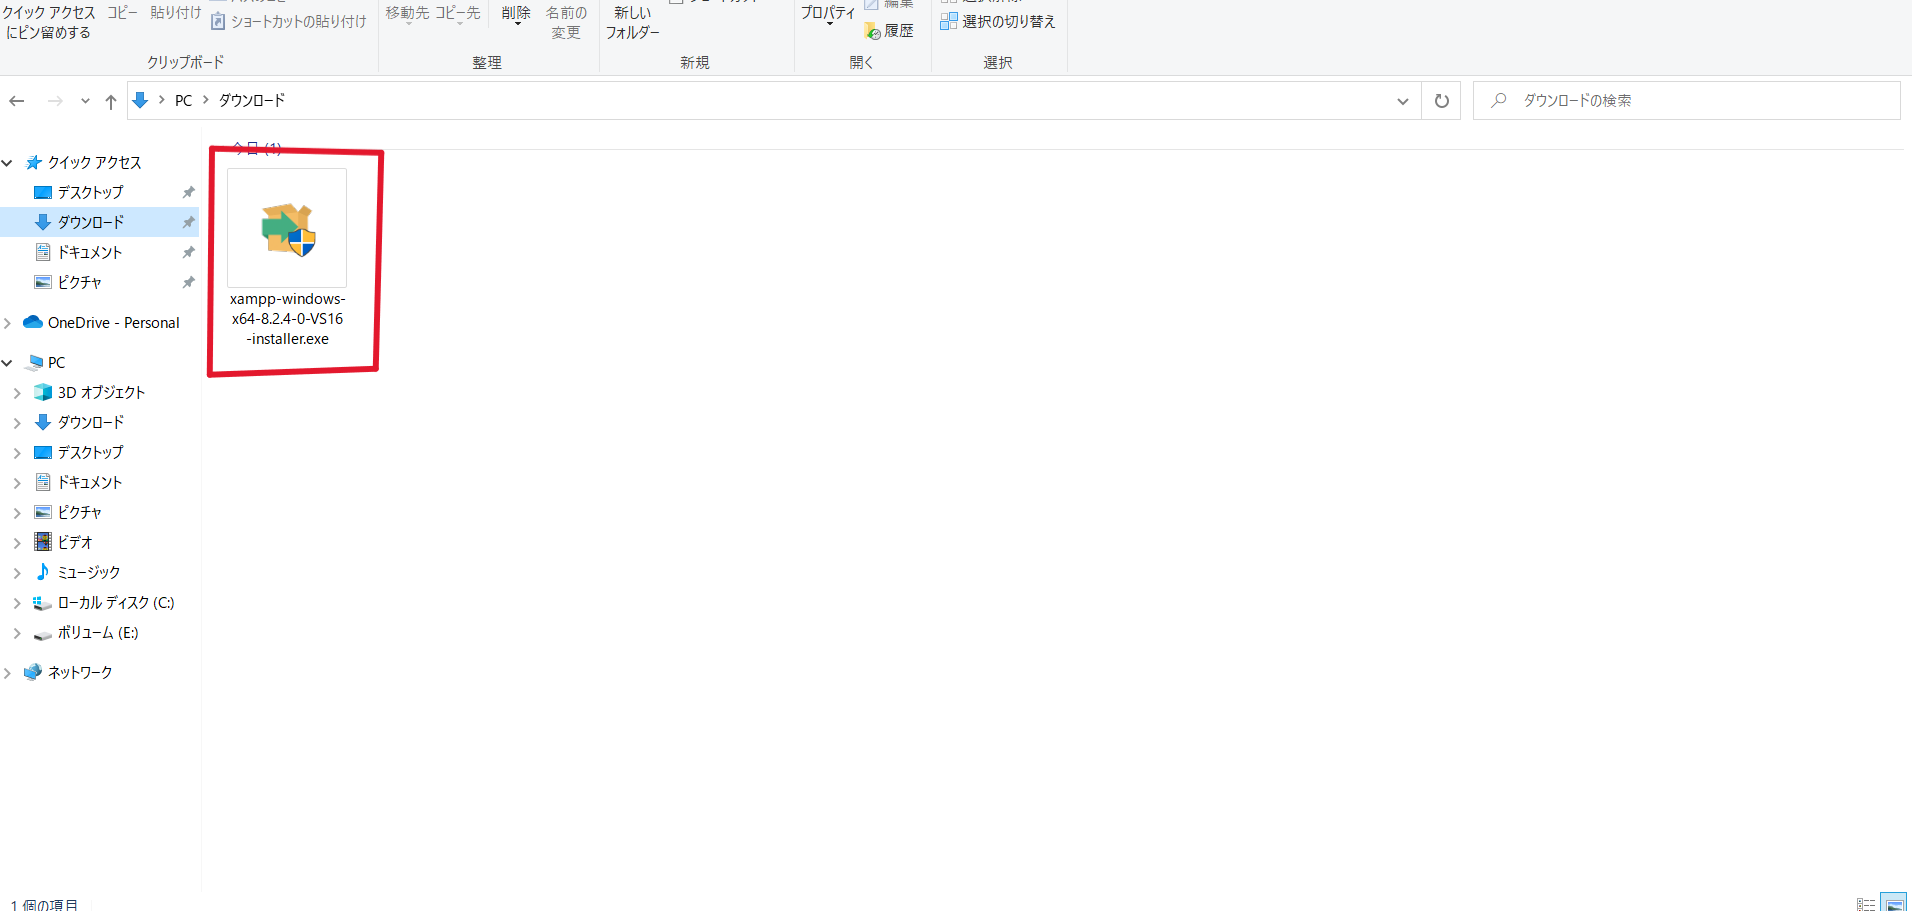This screenshot has width=1912, height=911.
Task: Click the OneDrive cloud icon
Action: pyautogui.click(x=33, y=322)
